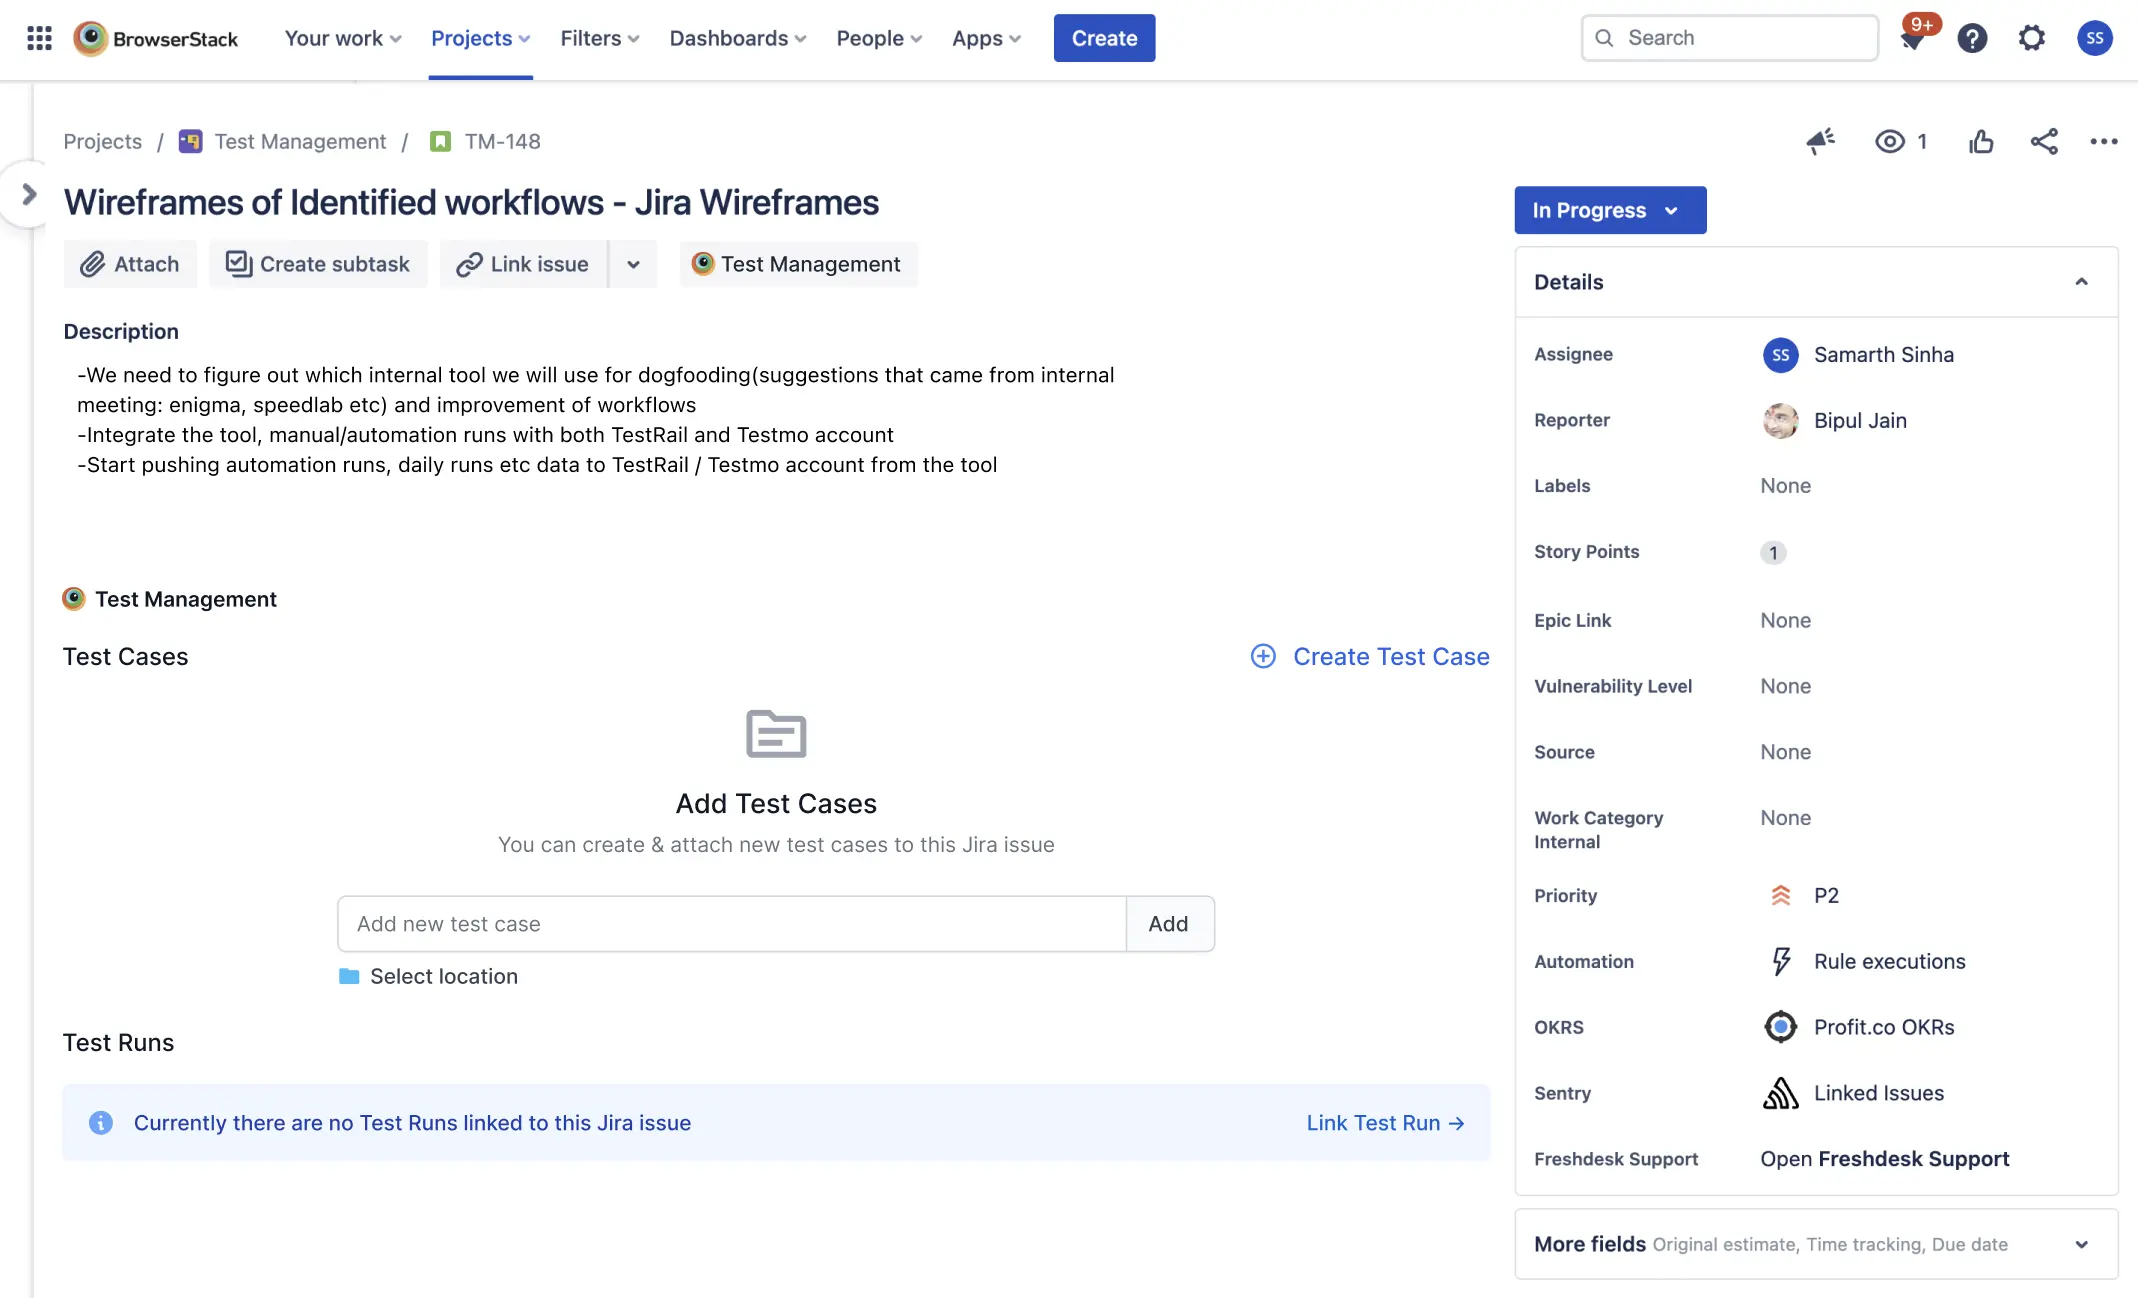Expand the left sidebar chevron
This screenshot has width=2138, height=1298.
(29, 194)
